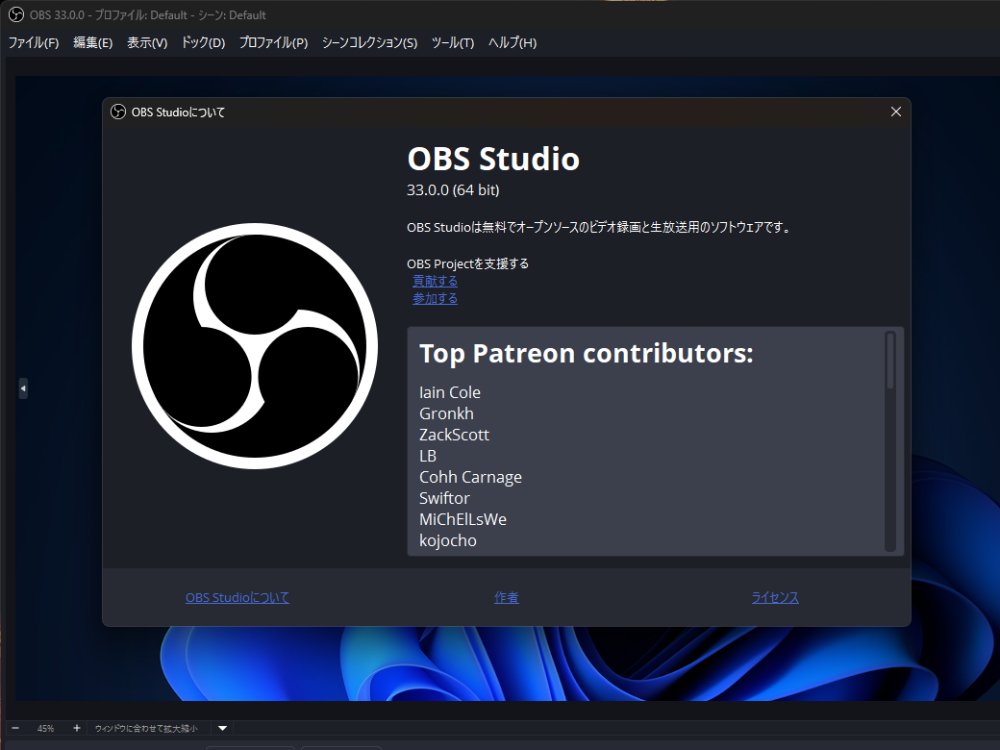This screenshot has width=1000, height=750.
Task: Zoom out the preview with minus icon
Action: [15, 728]
